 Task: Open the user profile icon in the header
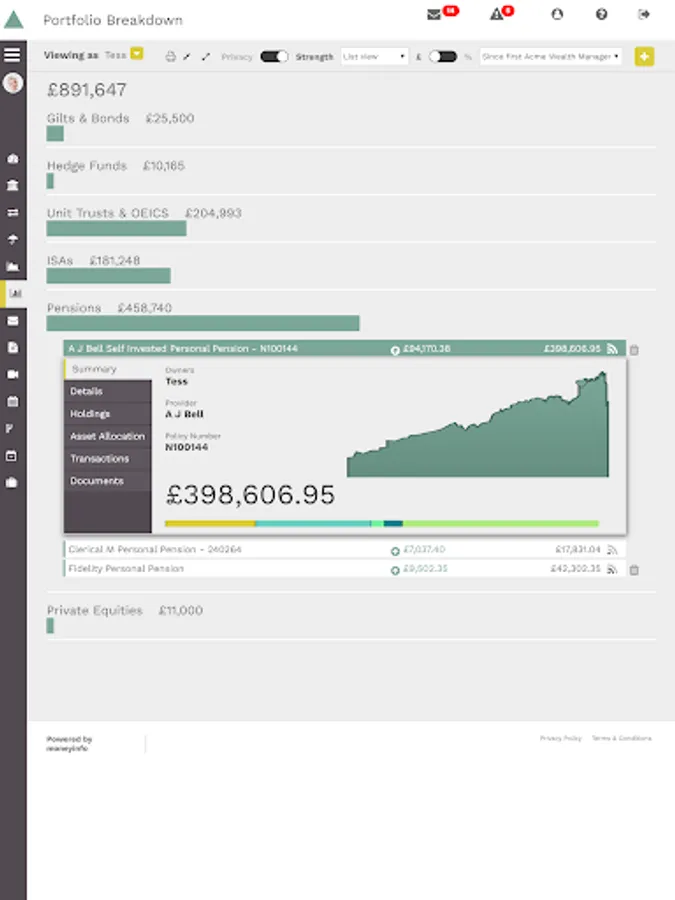click(557, 14)
